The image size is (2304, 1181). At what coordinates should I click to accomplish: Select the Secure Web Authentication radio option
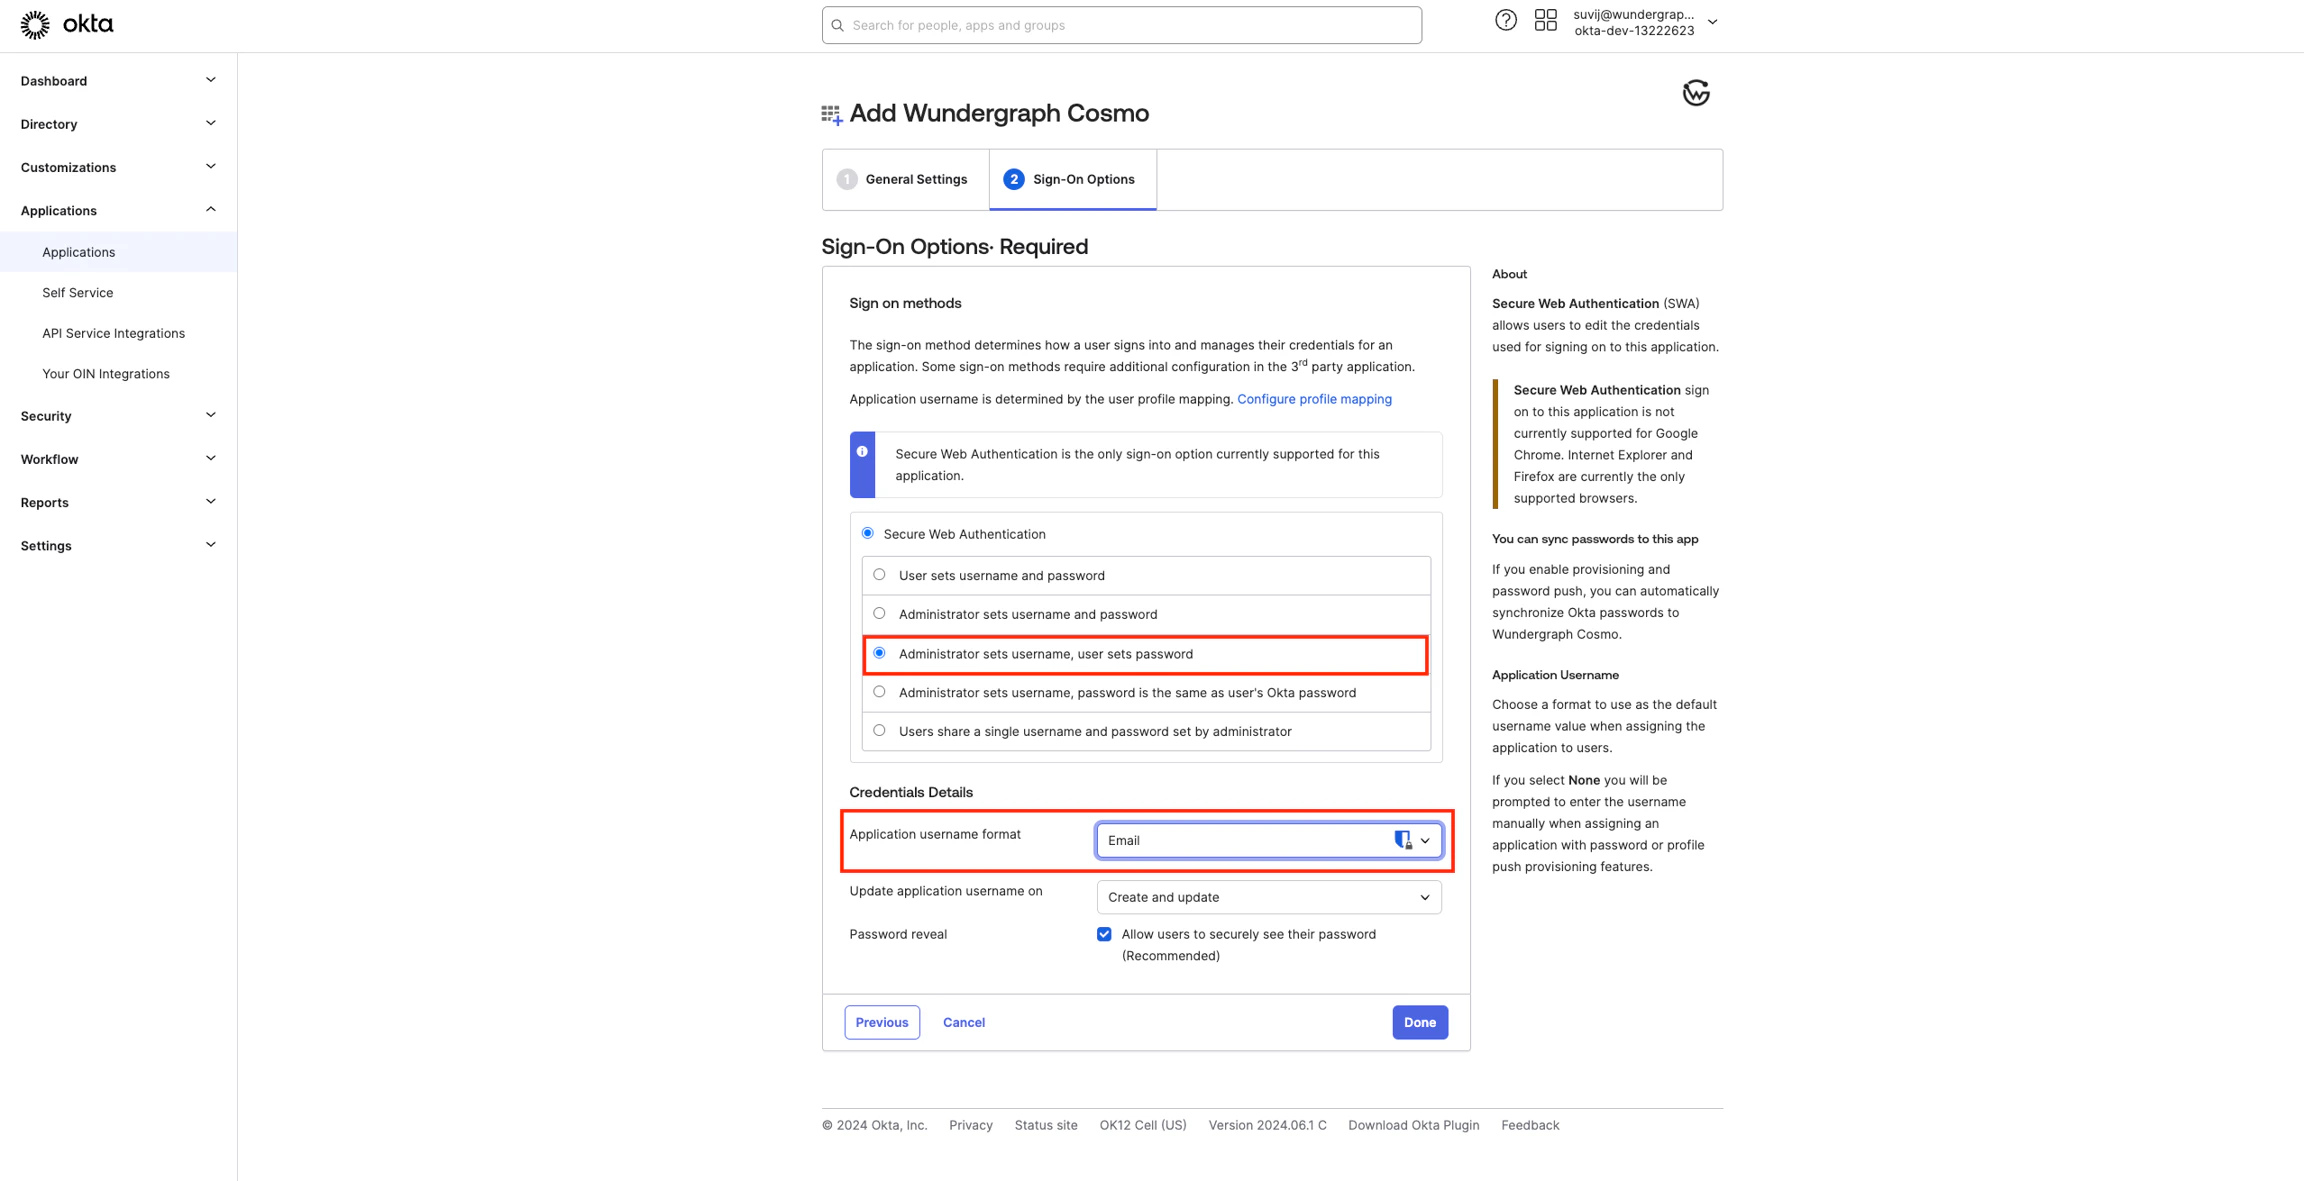point(867,533)
